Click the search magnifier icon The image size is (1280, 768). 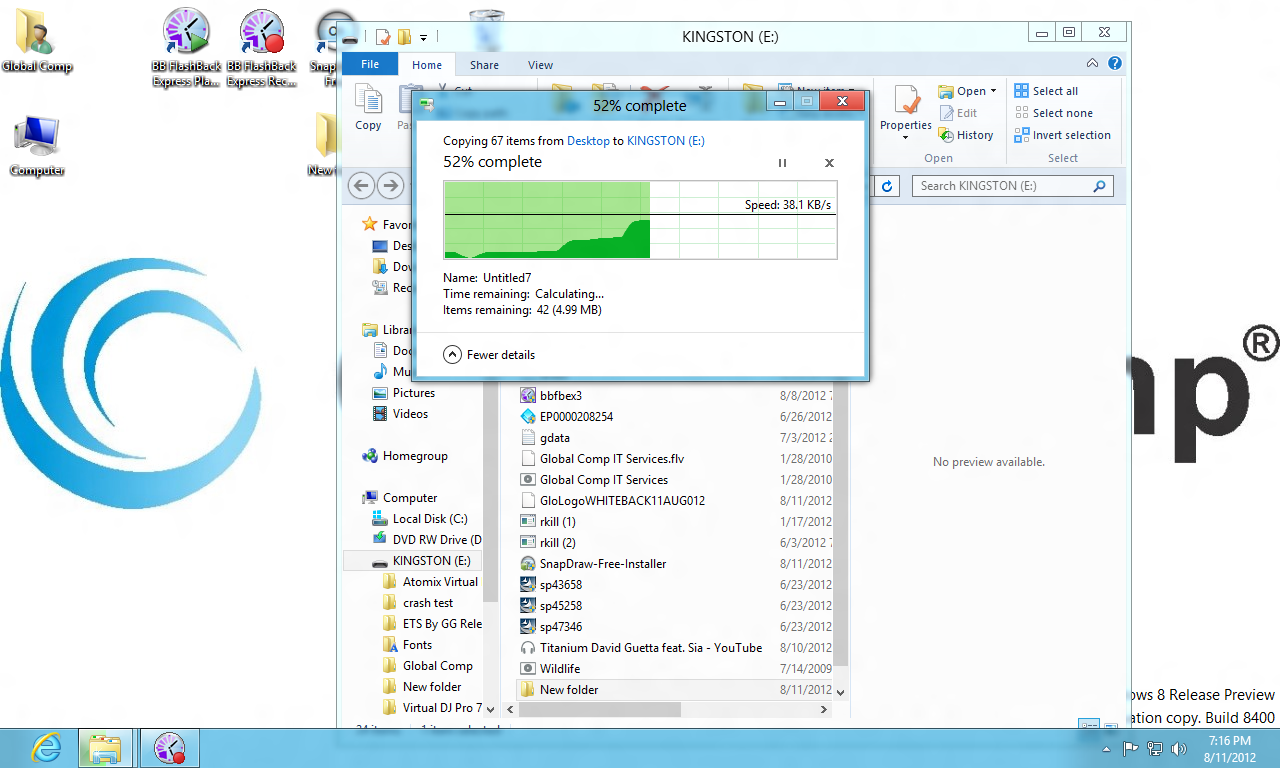point(1100,185)
